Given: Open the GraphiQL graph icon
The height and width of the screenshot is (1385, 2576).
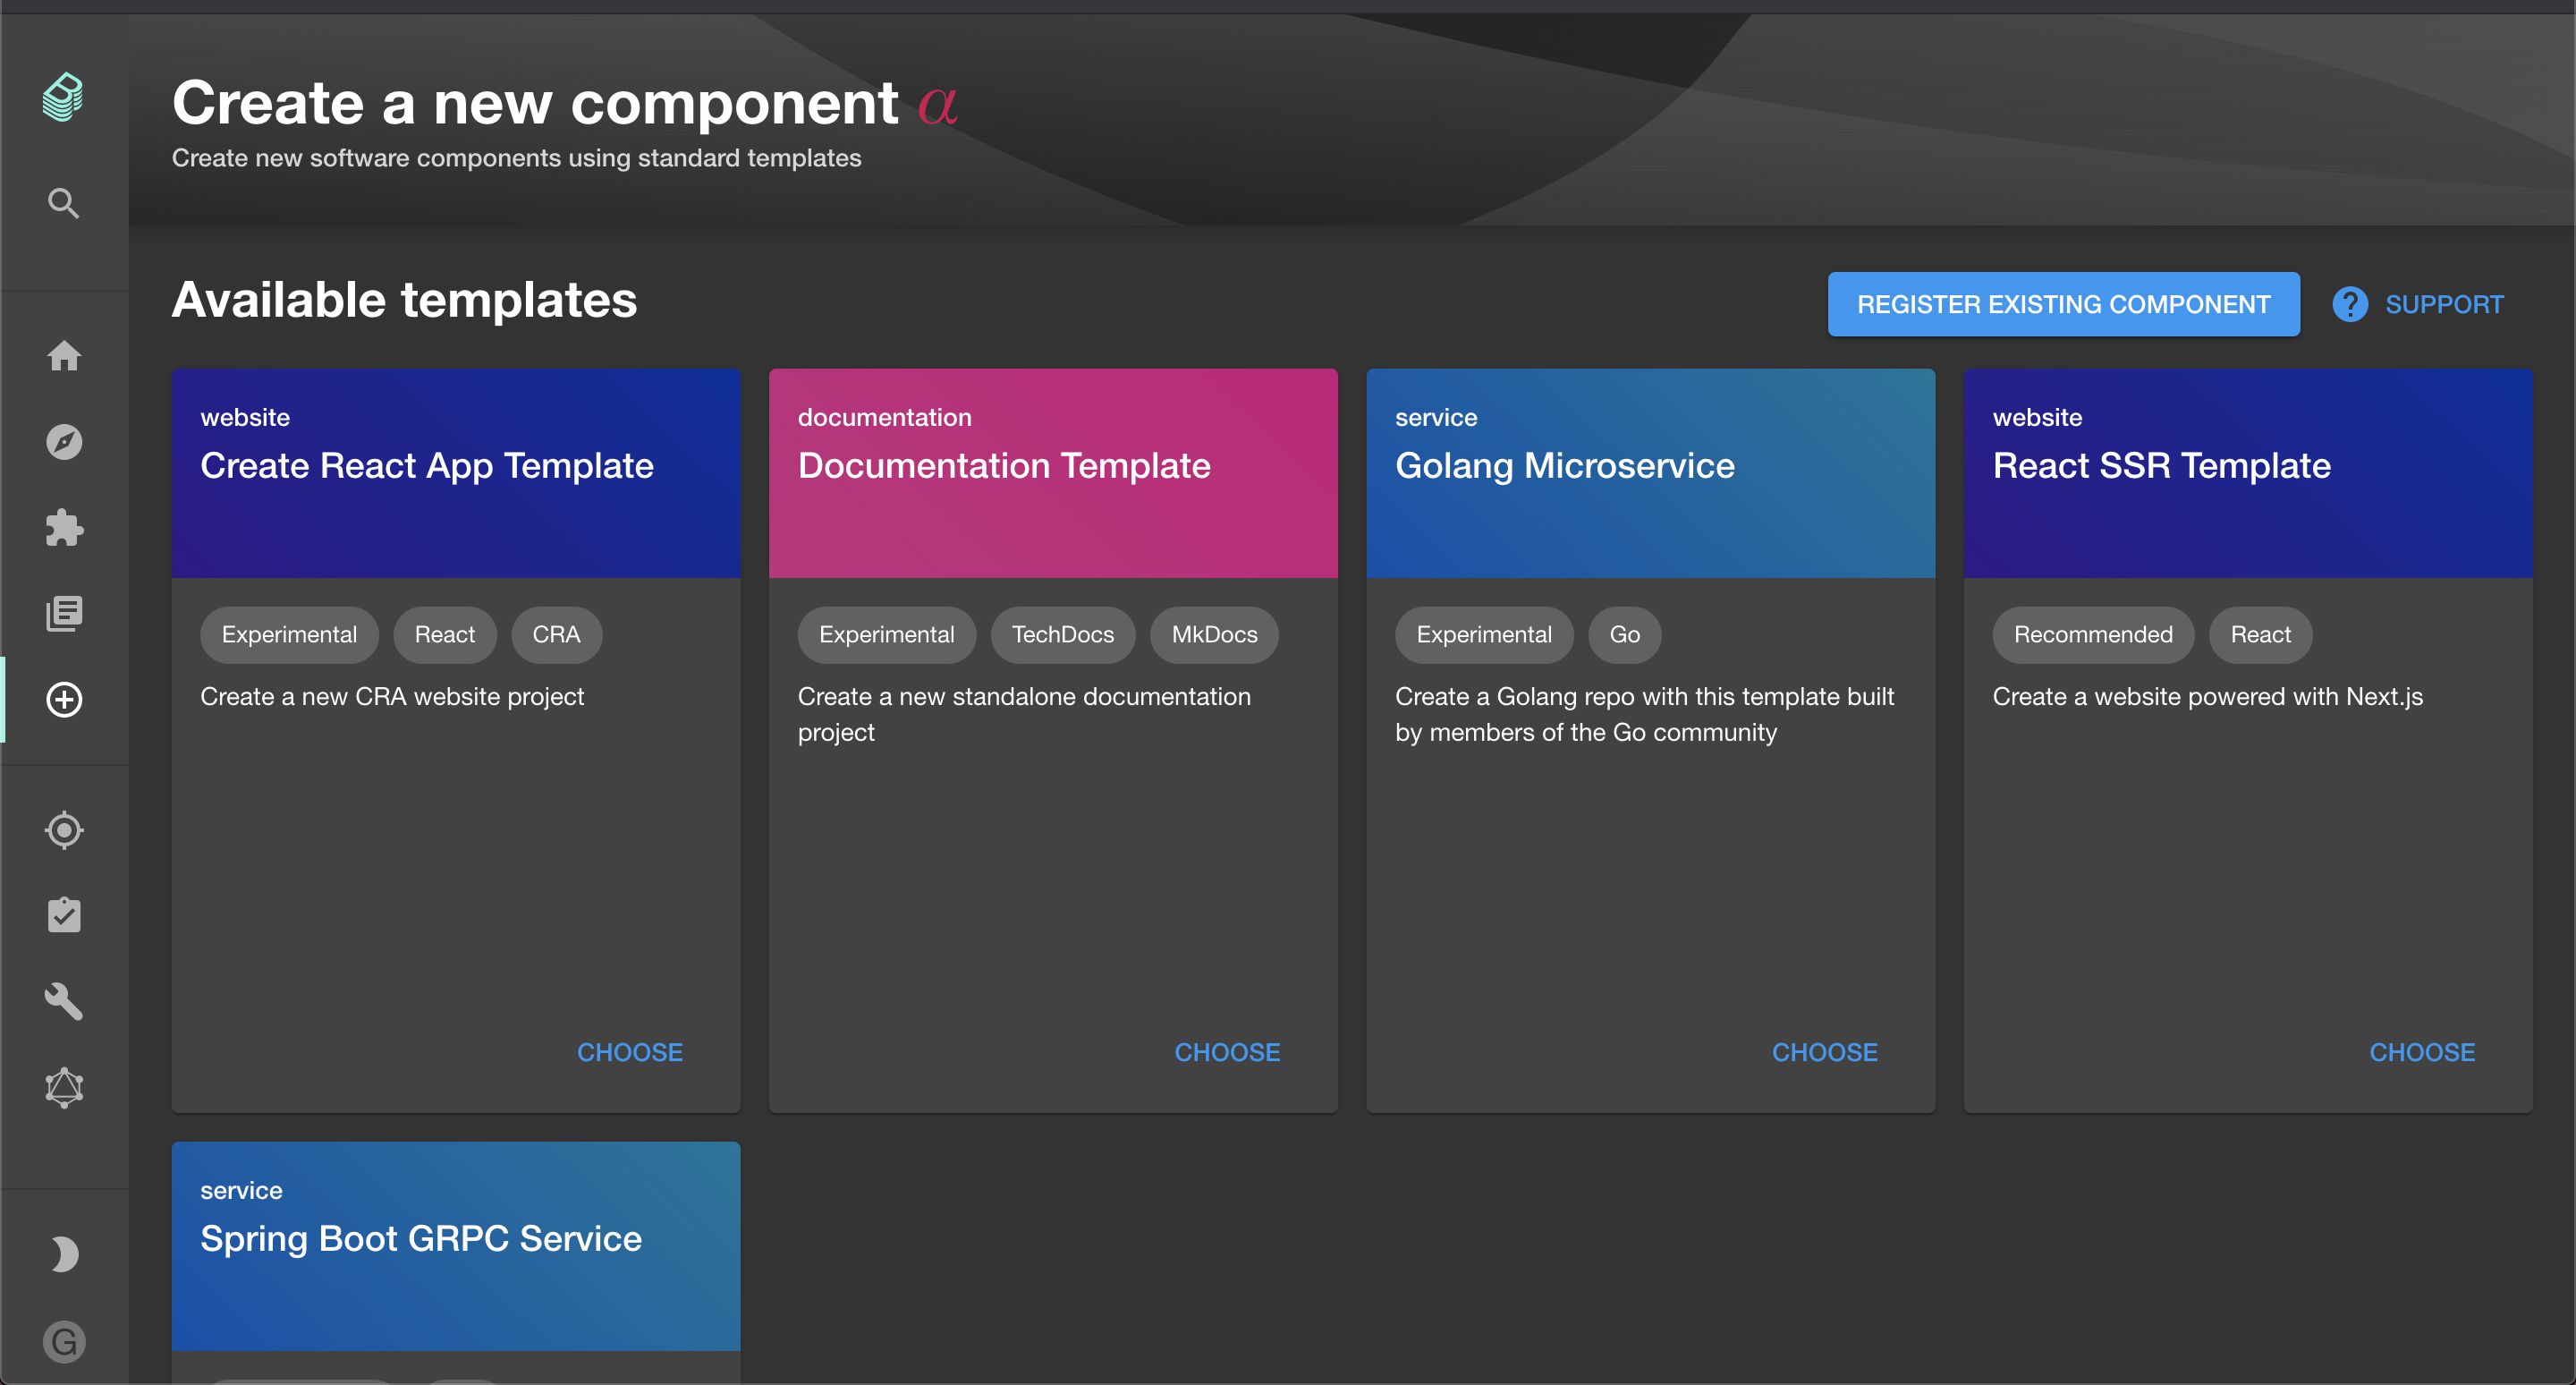Looking at the screenshot, I should (64, 1087).
